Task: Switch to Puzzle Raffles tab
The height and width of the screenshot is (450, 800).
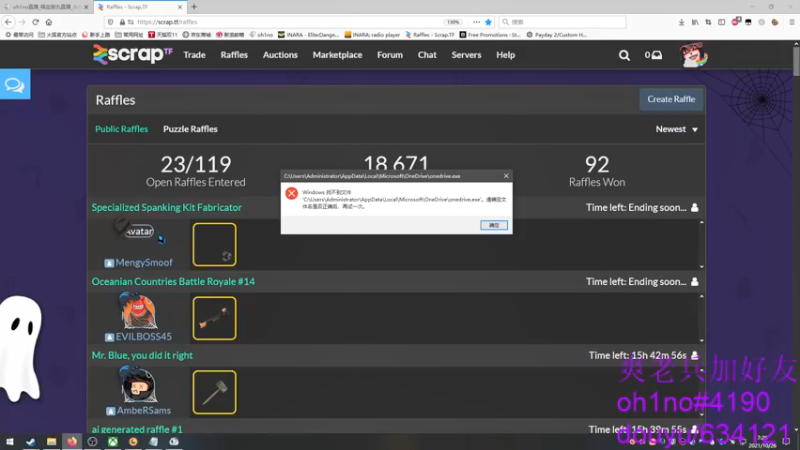Action: coord(190,129)
